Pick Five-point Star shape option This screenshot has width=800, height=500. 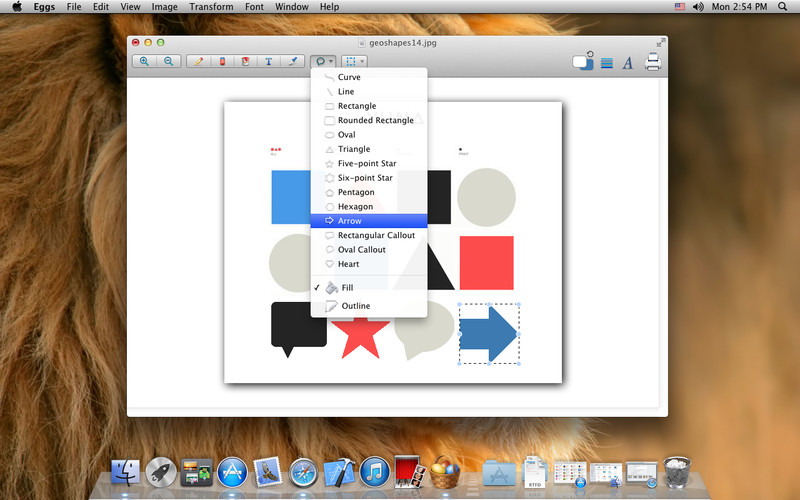tap(366, 164)
